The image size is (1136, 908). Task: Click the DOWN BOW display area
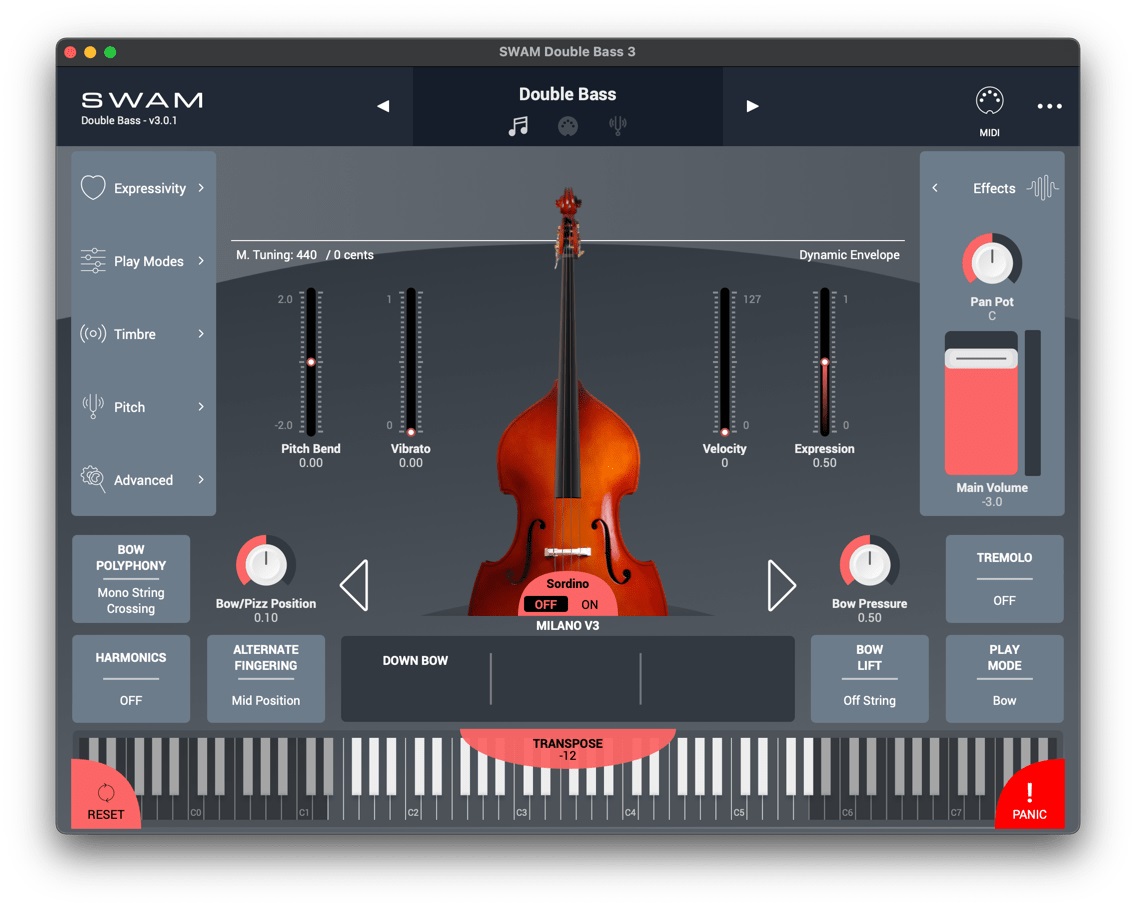pos(568,679)
